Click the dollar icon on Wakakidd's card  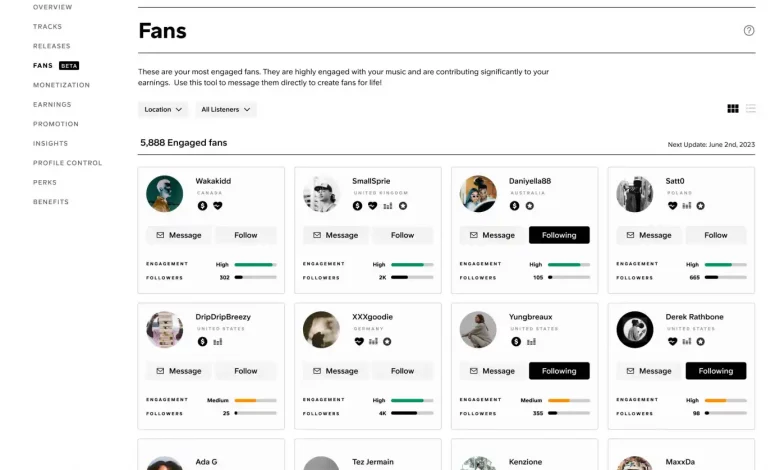pos(202,205)
